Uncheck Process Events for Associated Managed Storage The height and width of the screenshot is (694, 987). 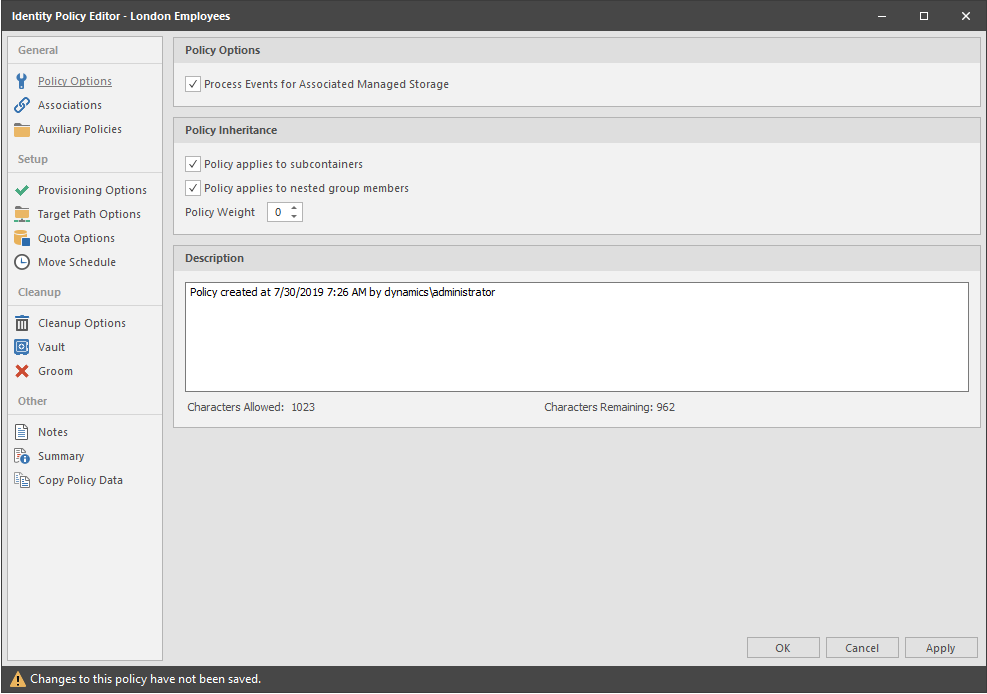pyautogui.click(x=192, y=84)
